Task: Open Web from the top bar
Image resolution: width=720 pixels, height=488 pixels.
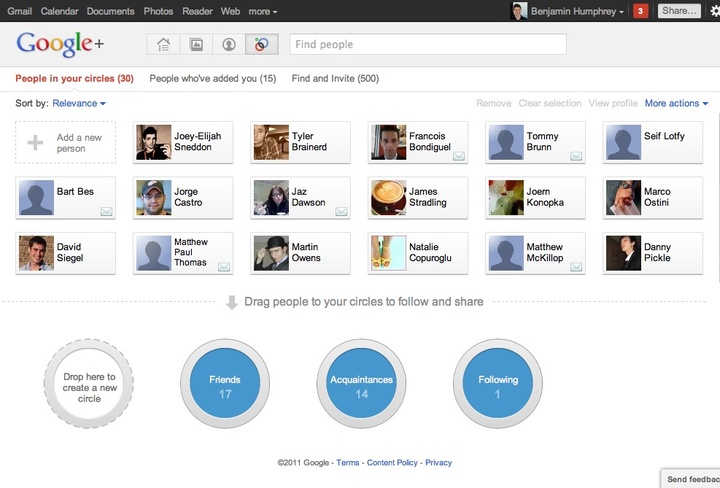Action: [230, 11]
